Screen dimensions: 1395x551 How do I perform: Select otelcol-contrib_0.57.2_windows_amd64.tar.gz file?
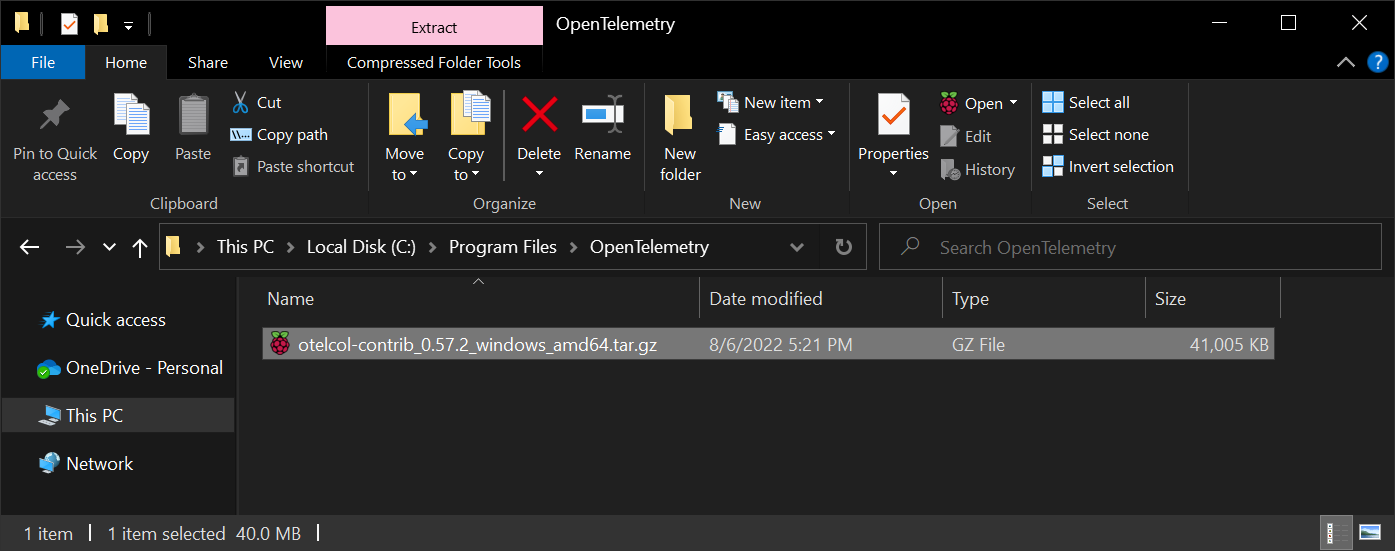pos(768,344)
